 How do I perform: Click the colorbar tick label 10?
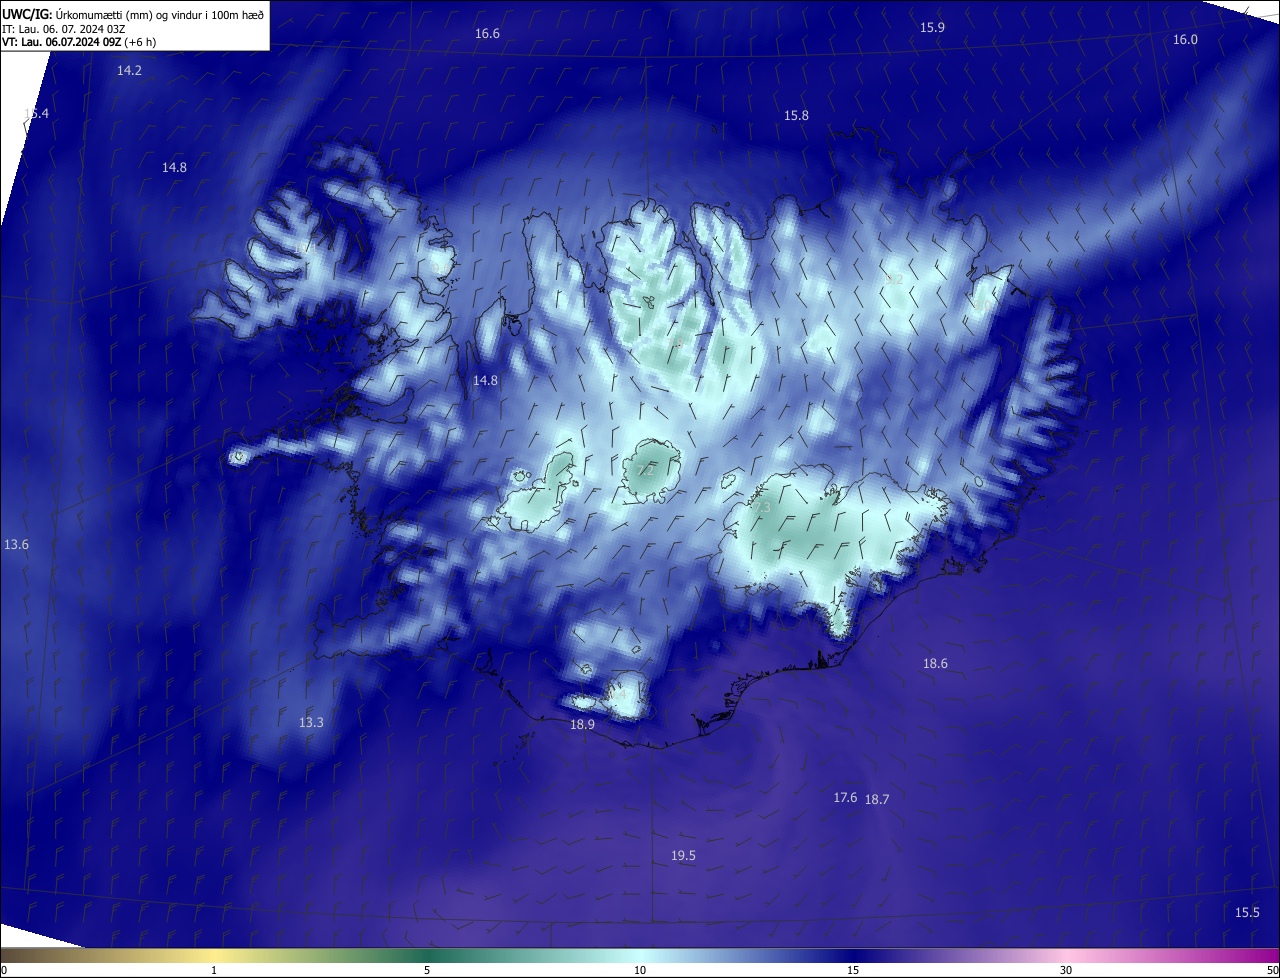coord(640,970)
